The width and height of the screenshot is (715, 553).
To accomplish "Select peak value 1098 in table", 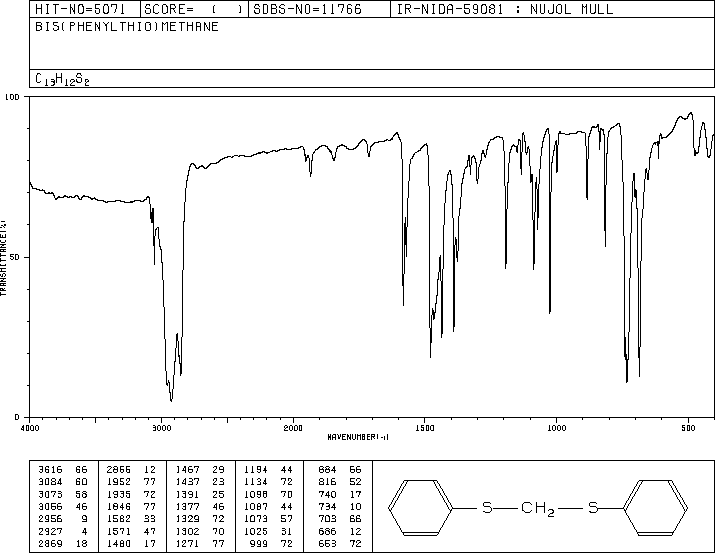I will 256,494.
